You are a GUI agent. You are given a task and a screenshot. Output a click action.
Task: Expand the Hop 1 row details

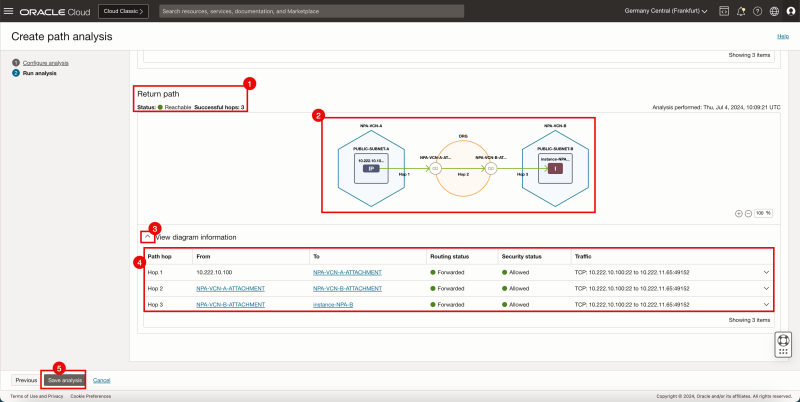click(766, 272)
